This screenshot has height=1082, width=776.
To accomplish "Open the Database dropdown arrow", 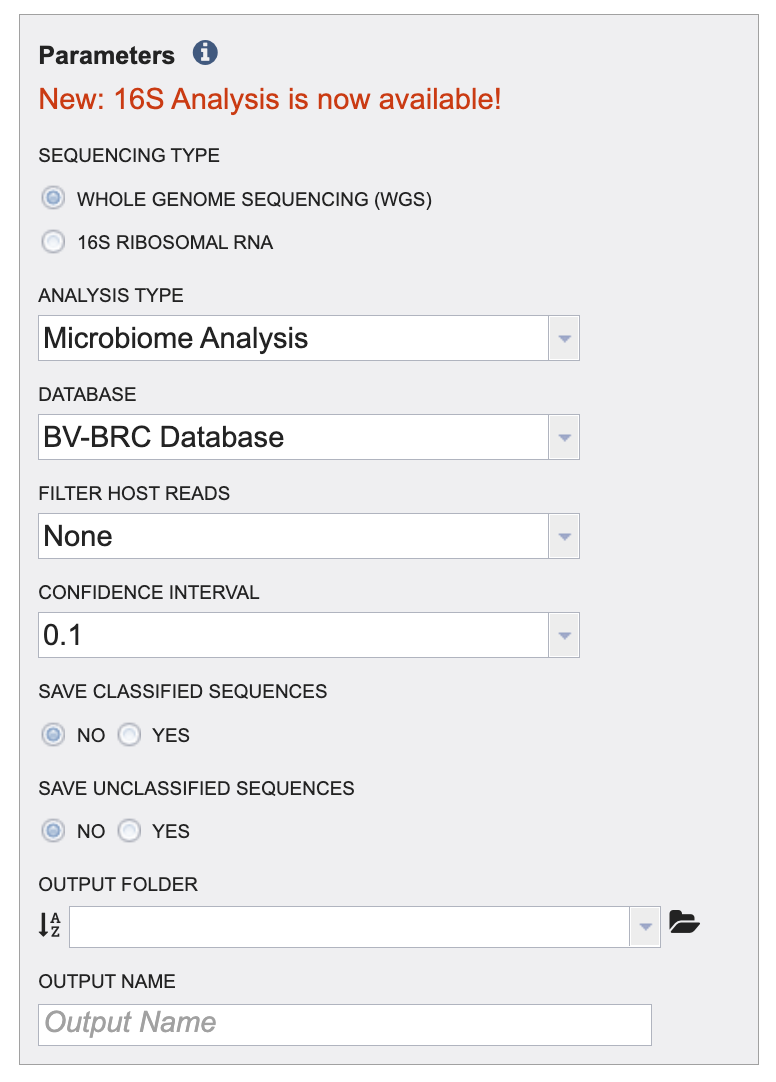I will point(564,437).
